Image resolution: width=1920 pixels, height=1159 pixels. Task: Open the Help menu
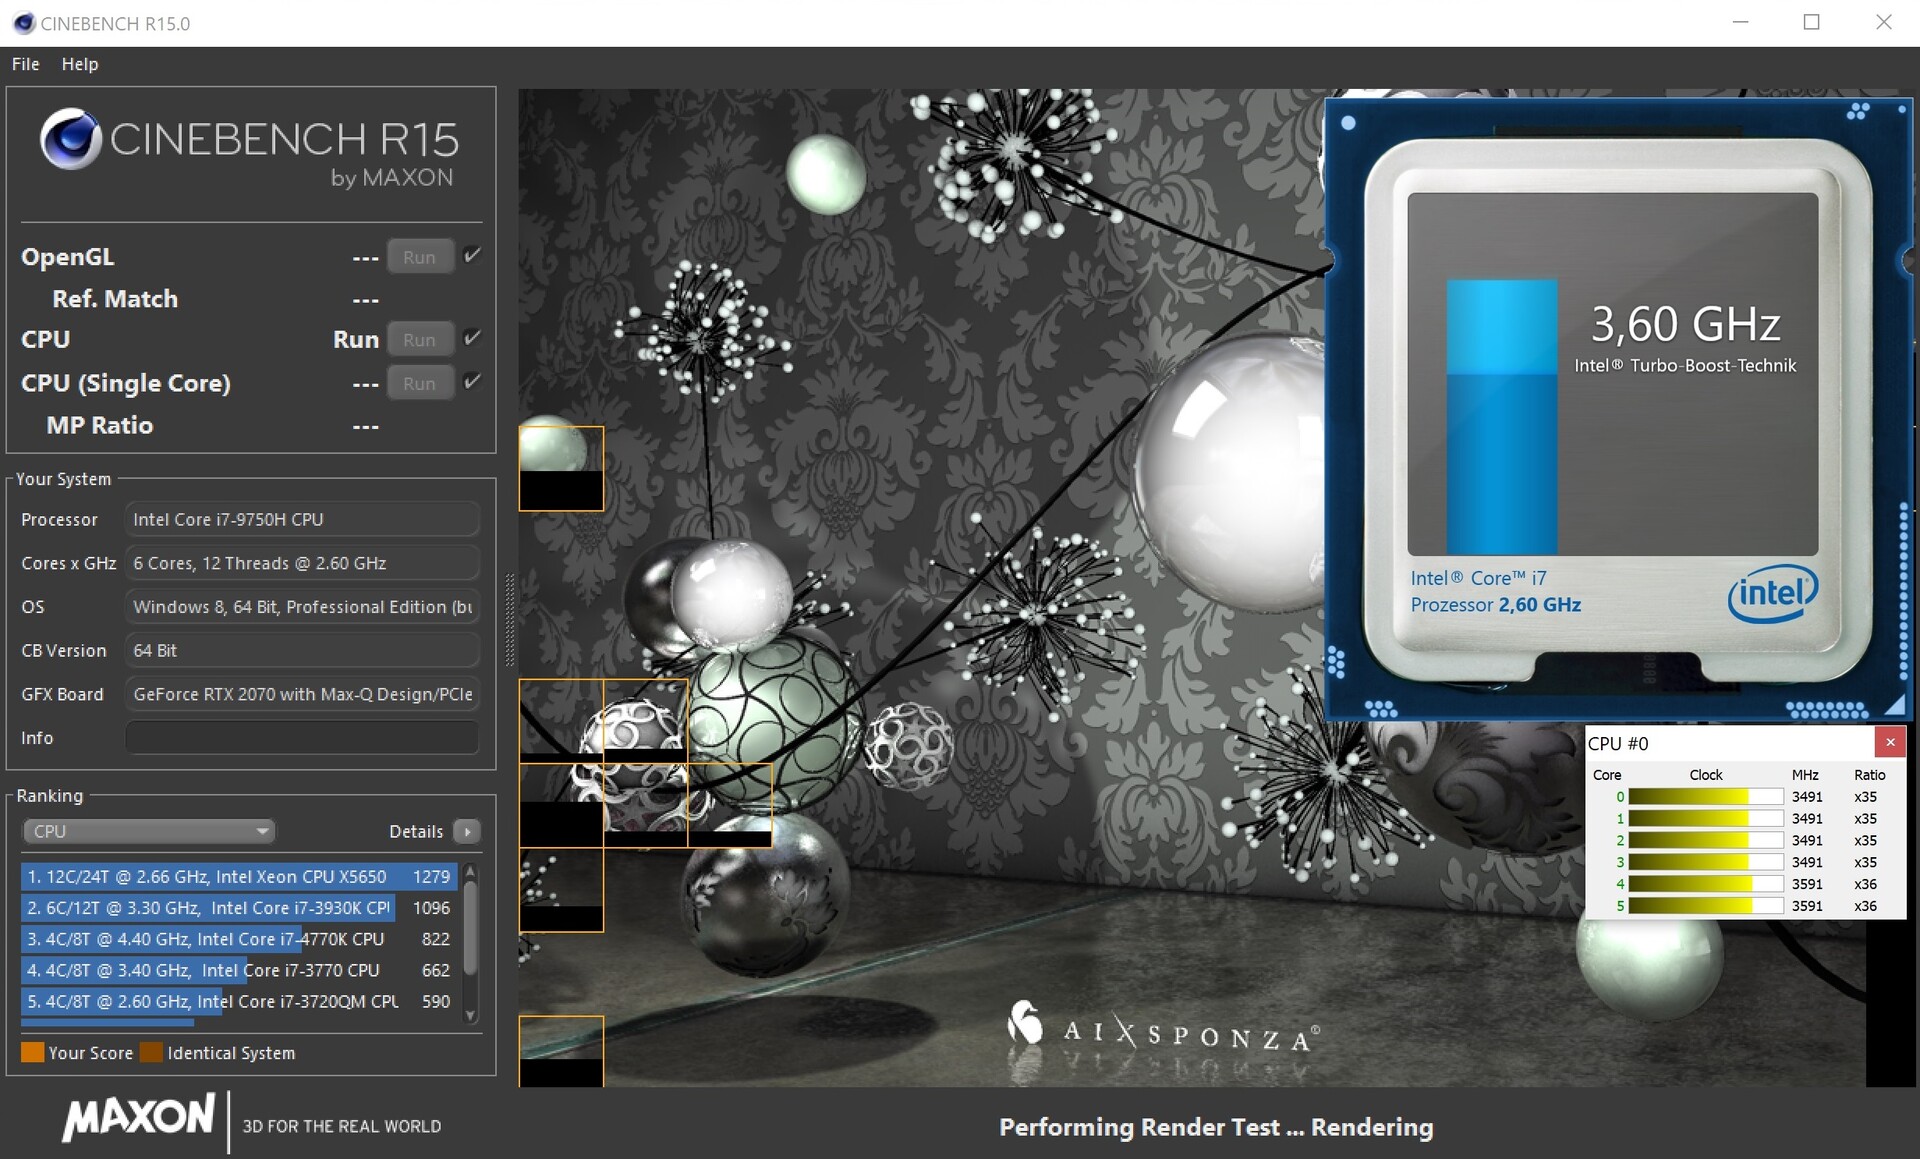point(80,64)
